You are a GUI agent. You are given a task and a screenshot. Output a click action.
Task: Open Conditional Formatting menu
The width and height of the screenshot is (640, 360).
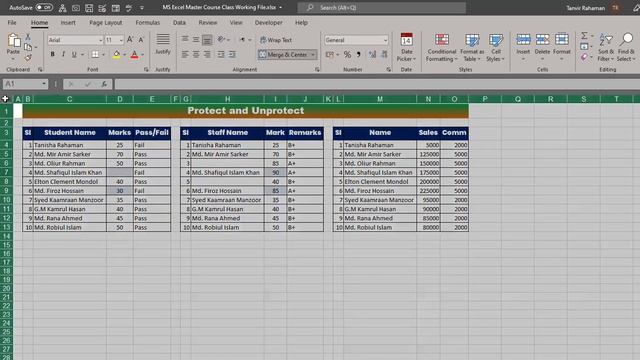(x=441, y=47)
